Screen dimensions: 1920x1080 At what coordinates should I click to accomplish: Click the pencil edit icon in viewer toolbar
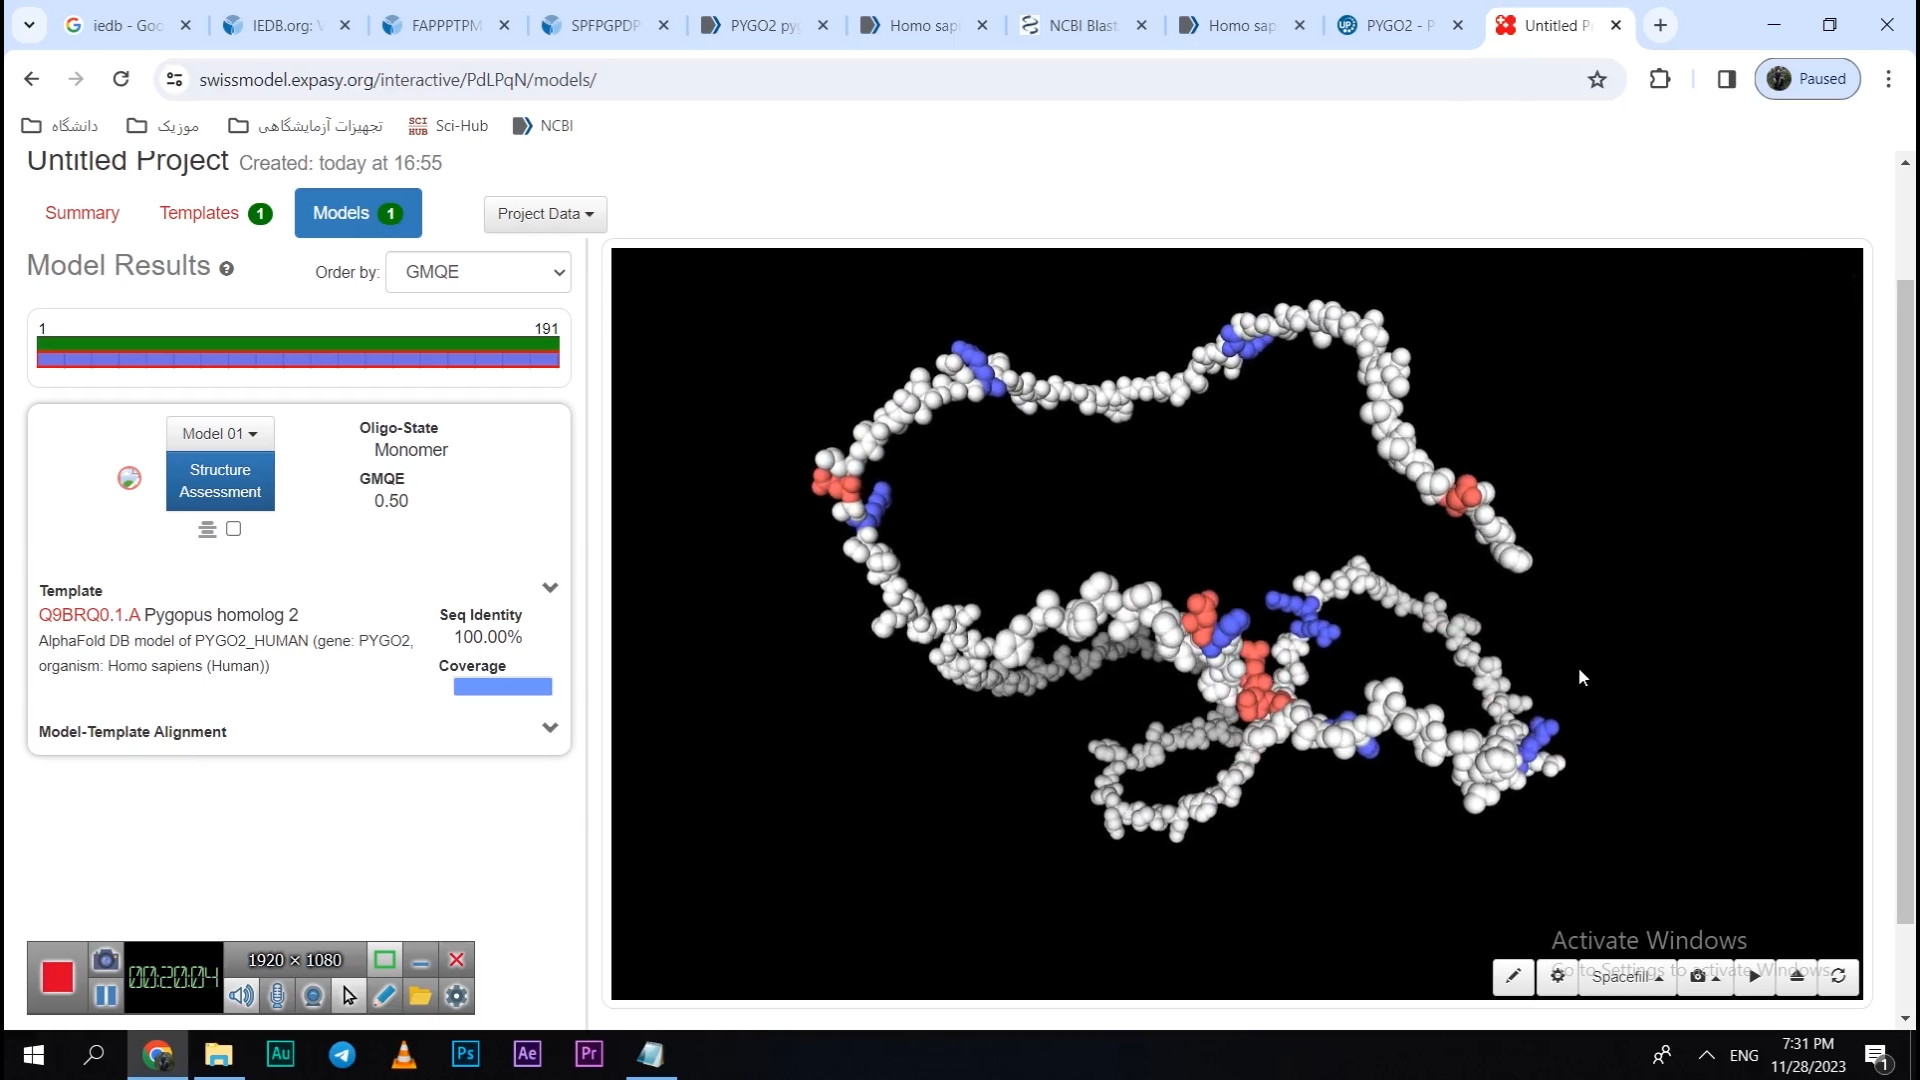(1513, 976)
